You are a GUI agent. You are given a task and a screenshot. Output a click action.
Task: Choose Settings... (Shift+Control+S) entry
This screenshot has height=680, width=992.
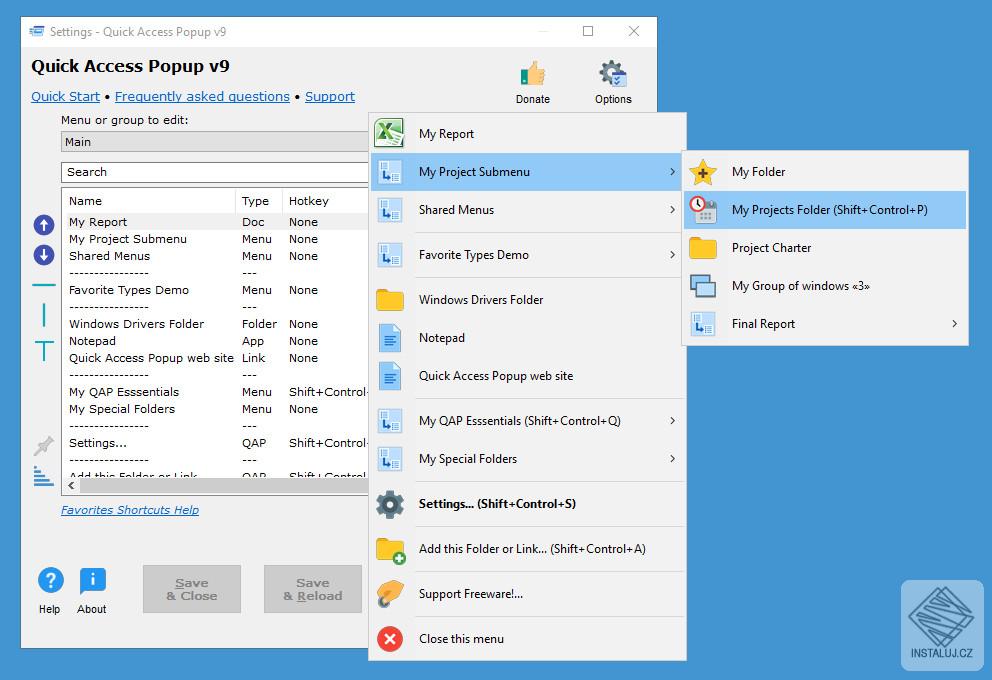coord(528,504)
